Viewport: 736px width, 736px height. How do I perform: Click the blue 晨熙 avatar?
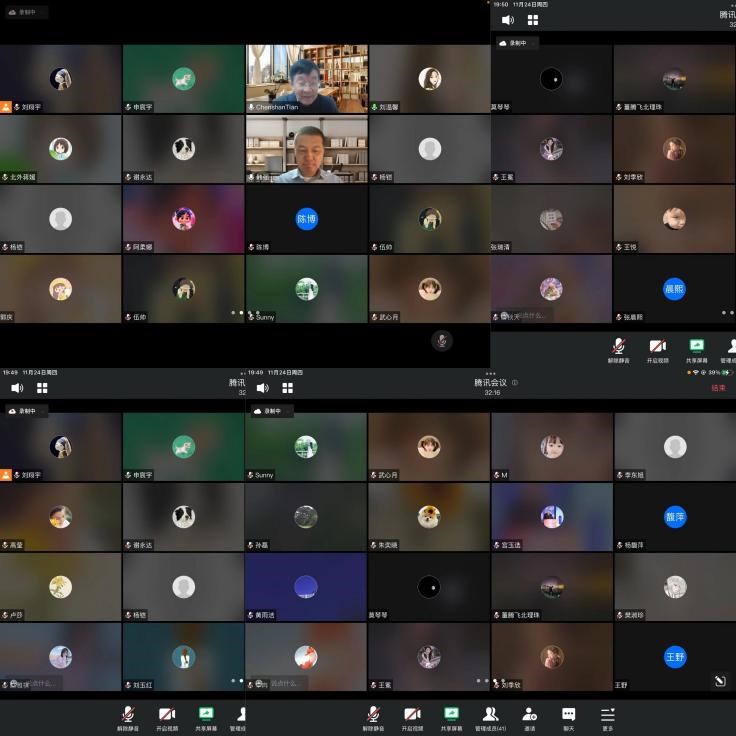tap(675, 289)
